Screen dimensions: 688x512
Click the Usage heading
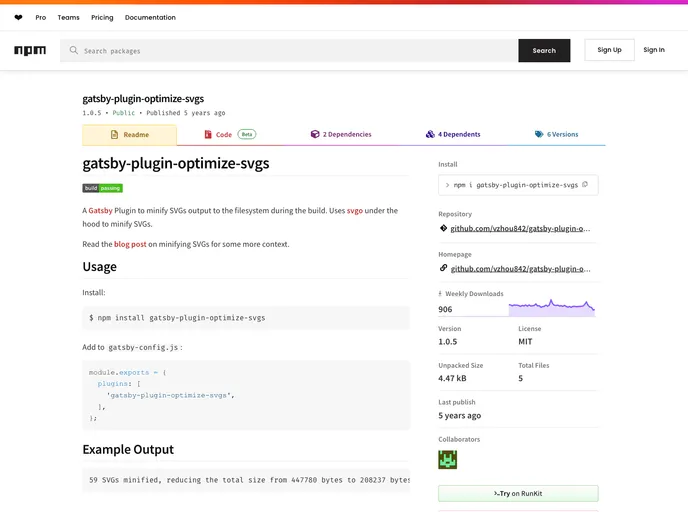[x=100, y=267]
